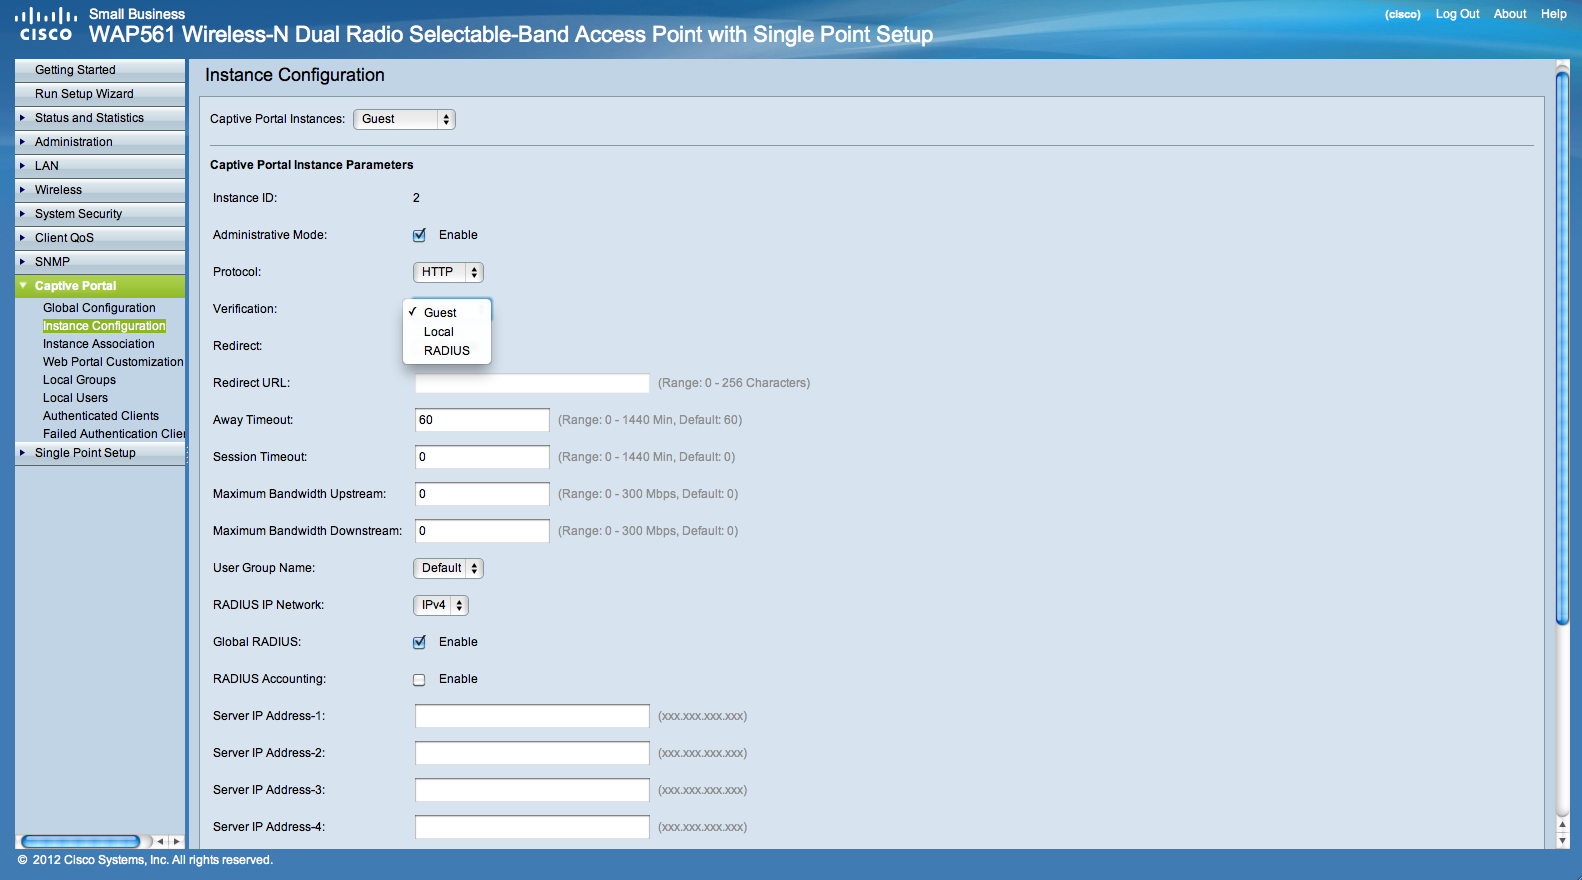Open User Group Name dropdown
The height and width of the screenshot is (880, 1582).
coord(448,568)
